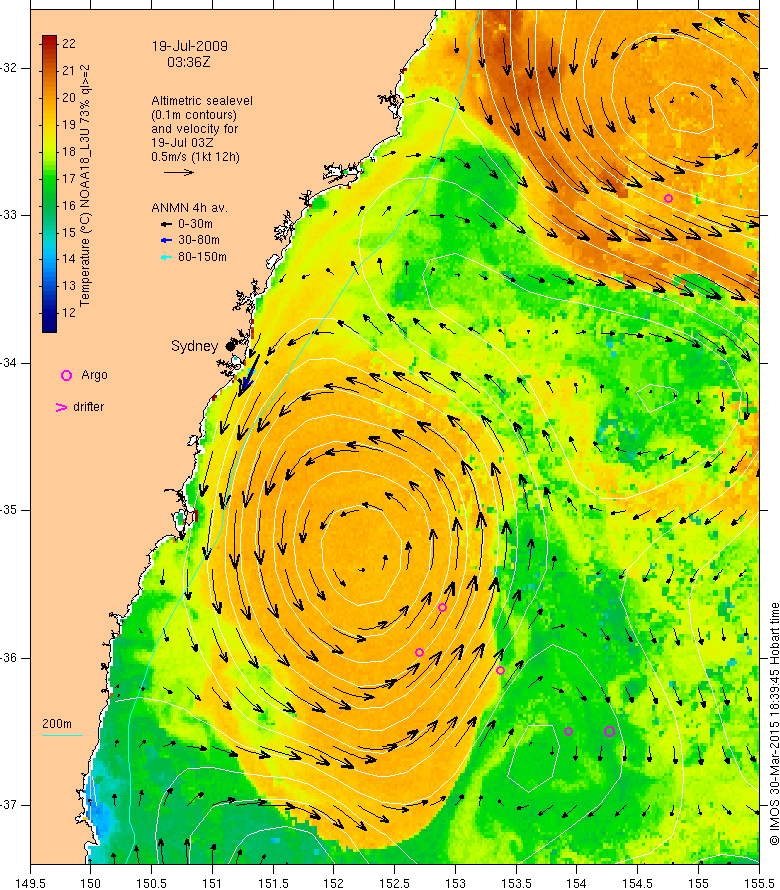Click the latitude axis label "-34"
The width and height of the screenshot is (780, 890).
coord(9,363)
